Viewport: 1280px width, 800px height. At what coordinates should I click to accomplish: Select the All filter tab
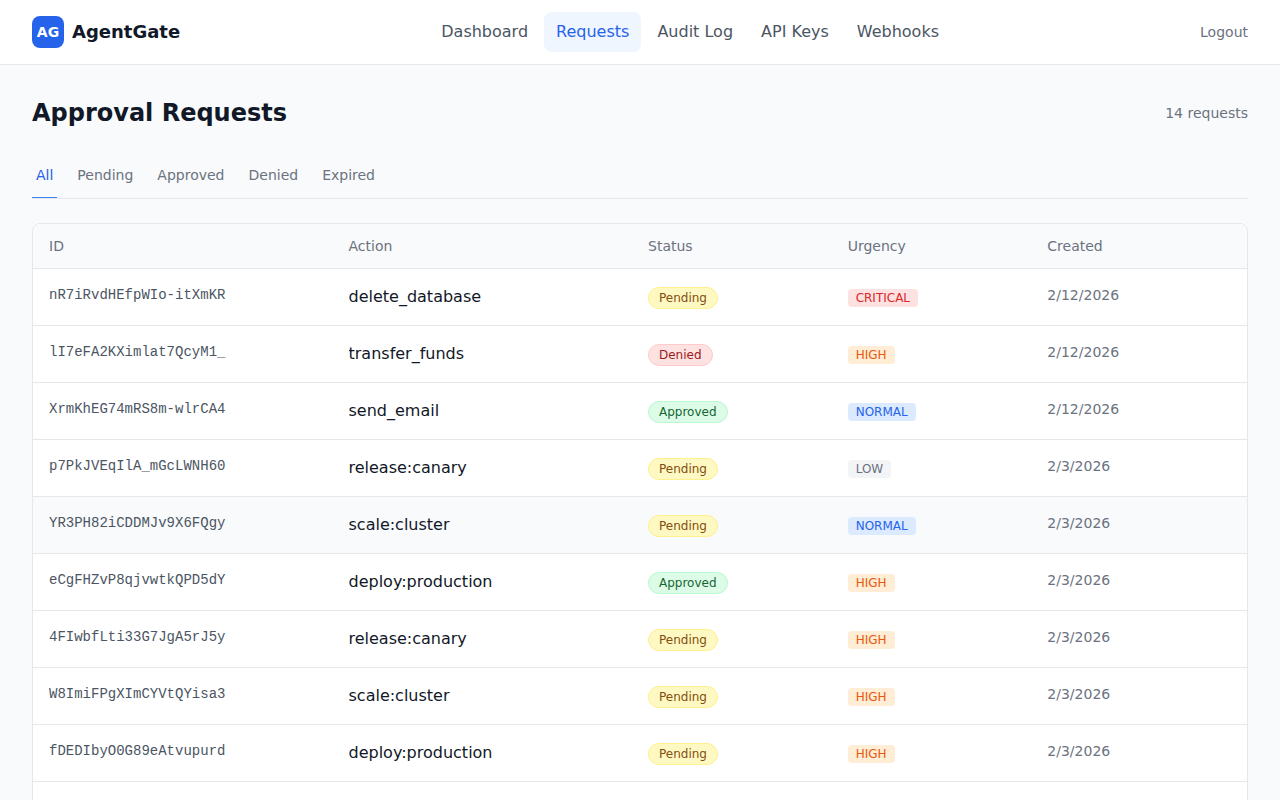point(45,175)
